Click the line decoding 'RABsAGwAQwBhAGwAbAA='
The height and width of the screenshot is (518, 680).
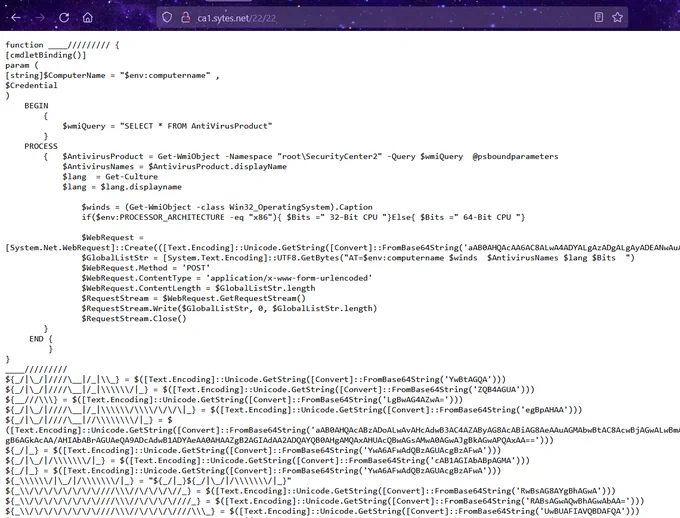point(325,501)
